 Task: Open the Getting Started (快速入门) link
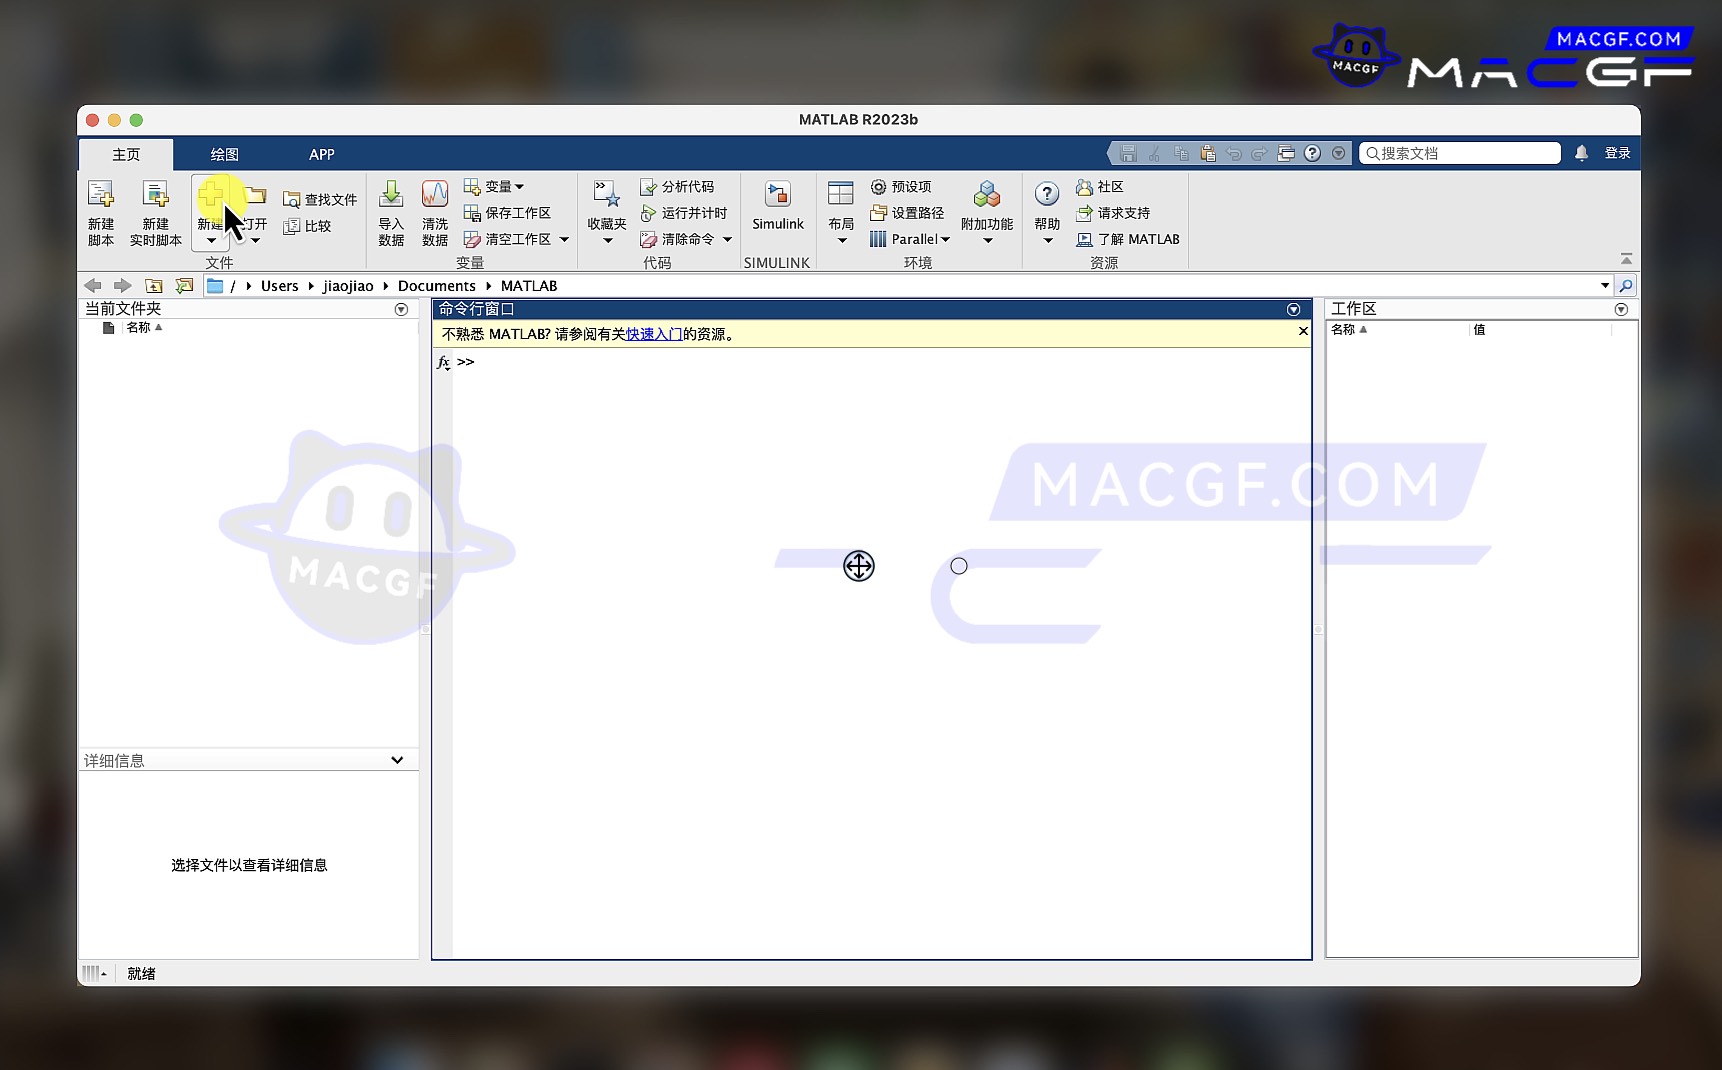click(654, 334)
